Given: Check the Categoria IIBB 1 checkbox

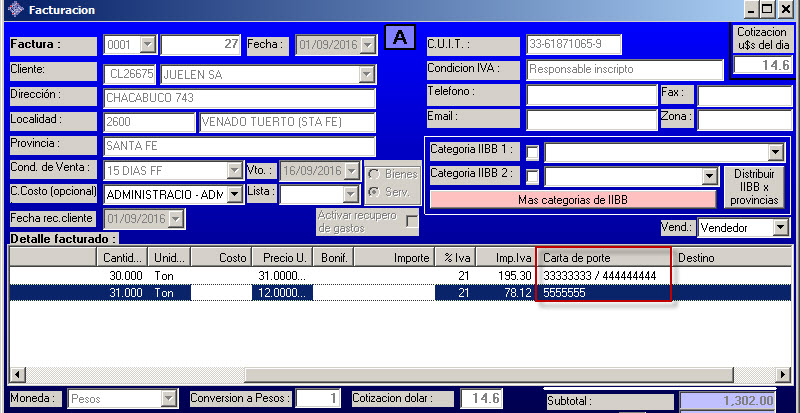Looking at the screenshot, I should [532, 152].
